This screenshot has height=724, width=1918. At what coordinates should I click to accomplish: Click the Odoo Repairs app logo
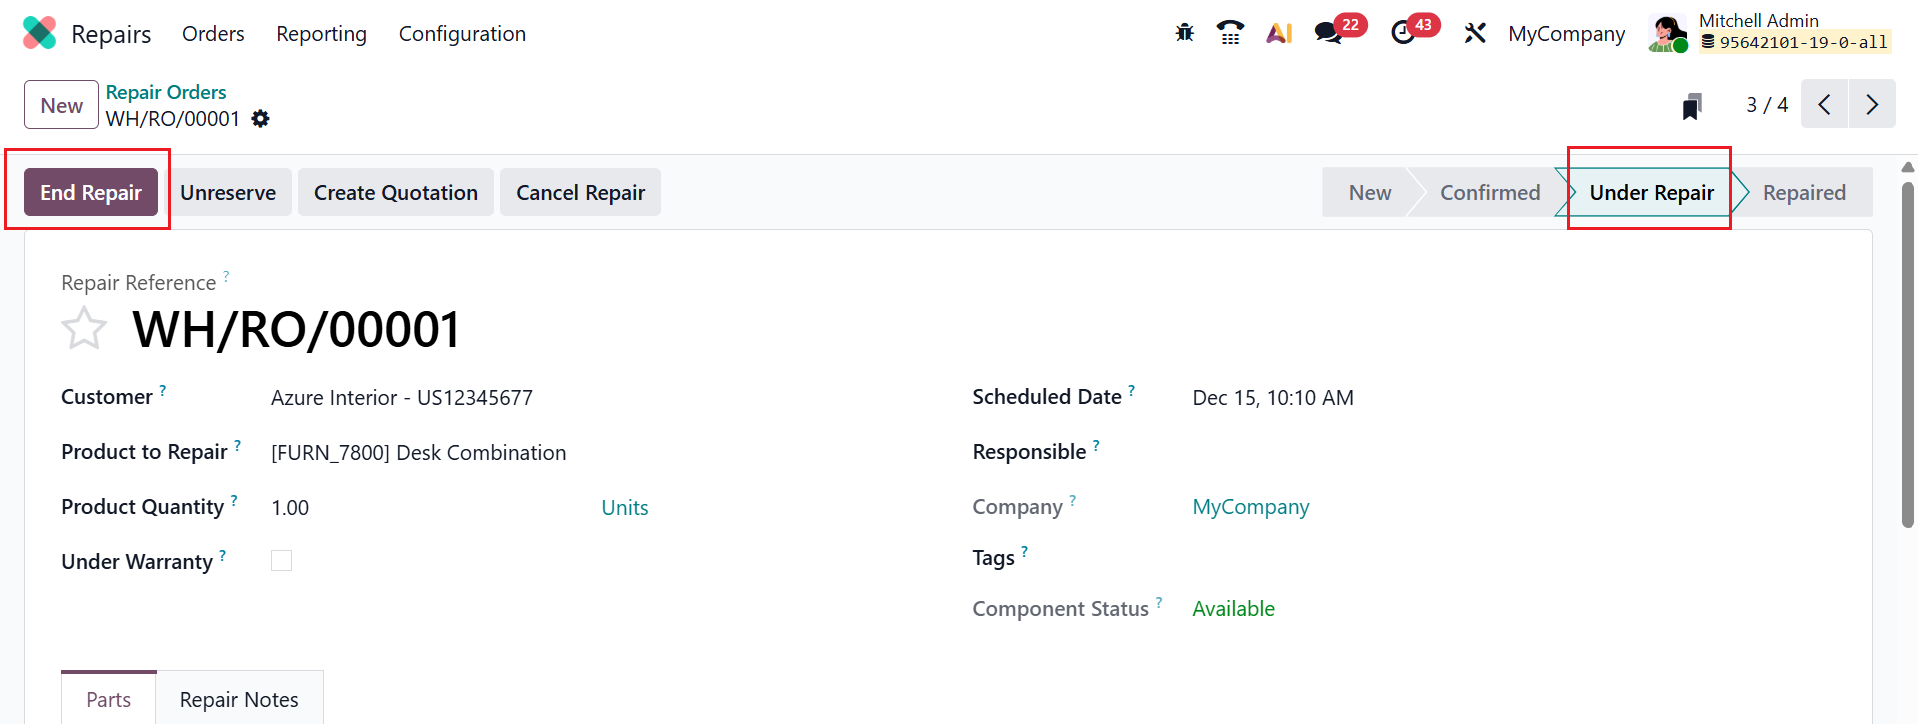tap(40, 33)
